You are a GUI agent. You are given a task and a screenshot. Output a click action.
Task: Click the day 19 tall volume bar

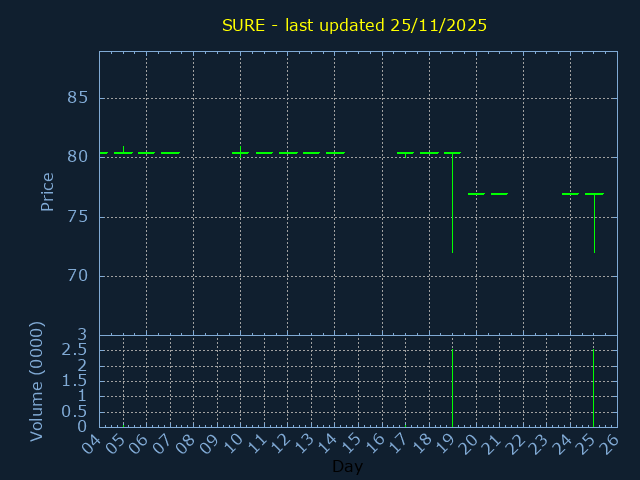click(452, 388)
